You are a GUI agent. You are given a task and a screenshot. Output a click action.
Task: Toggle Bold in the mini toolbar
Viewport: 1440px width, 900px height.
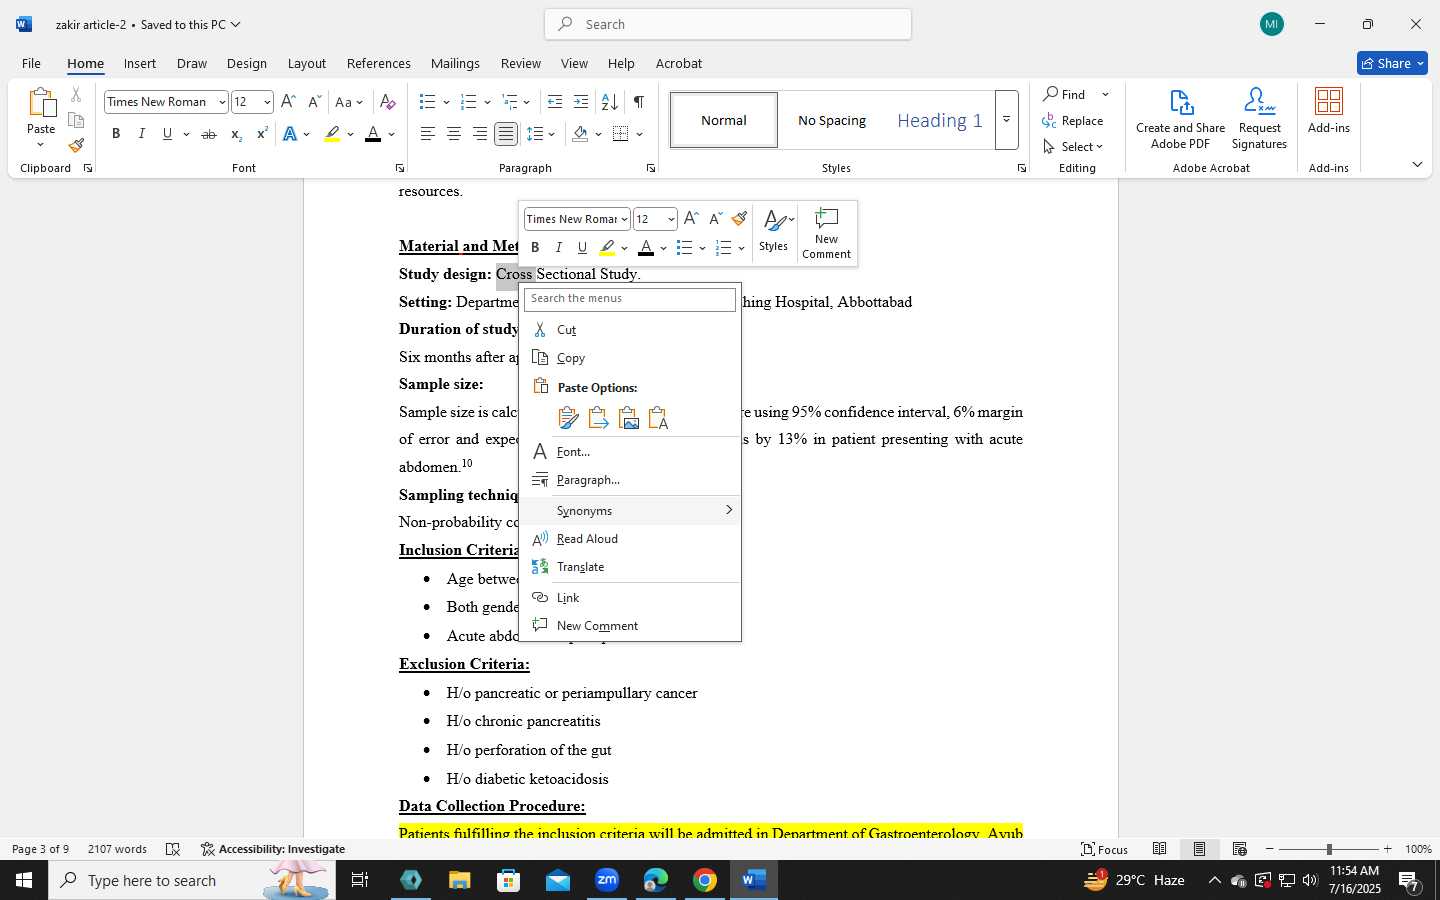pyautogui.click(x=535, y=248)
